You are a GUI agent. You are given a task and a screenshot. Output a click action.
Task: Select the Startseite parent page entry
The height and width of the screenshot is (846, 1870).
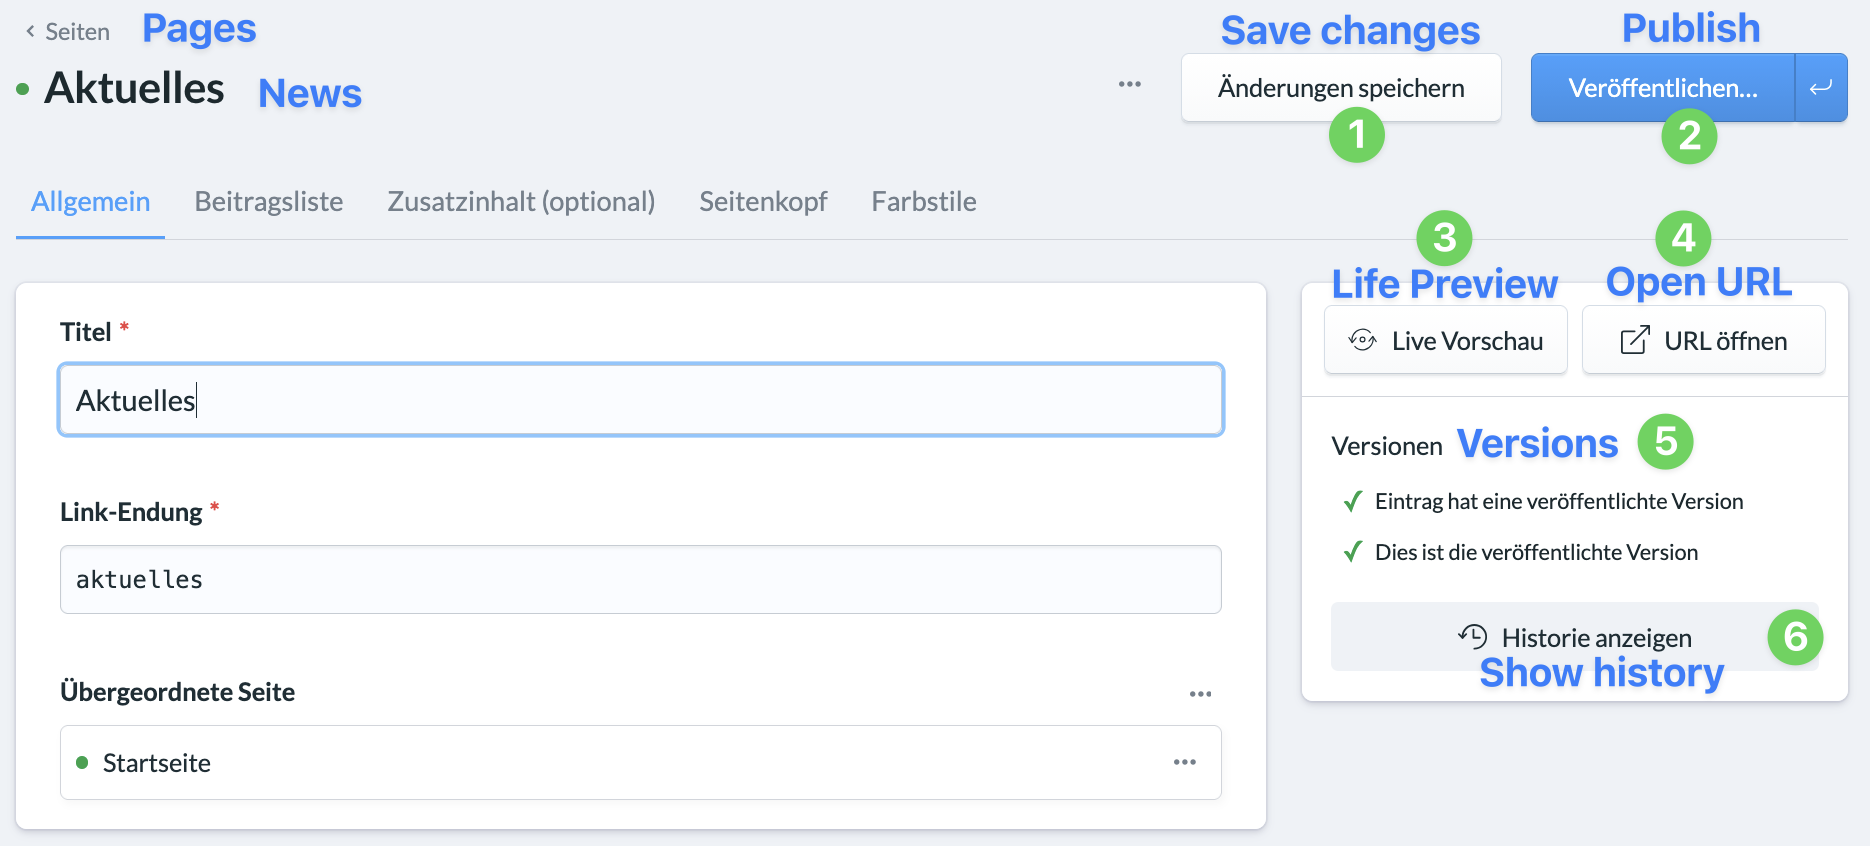(x=641, y=762)
